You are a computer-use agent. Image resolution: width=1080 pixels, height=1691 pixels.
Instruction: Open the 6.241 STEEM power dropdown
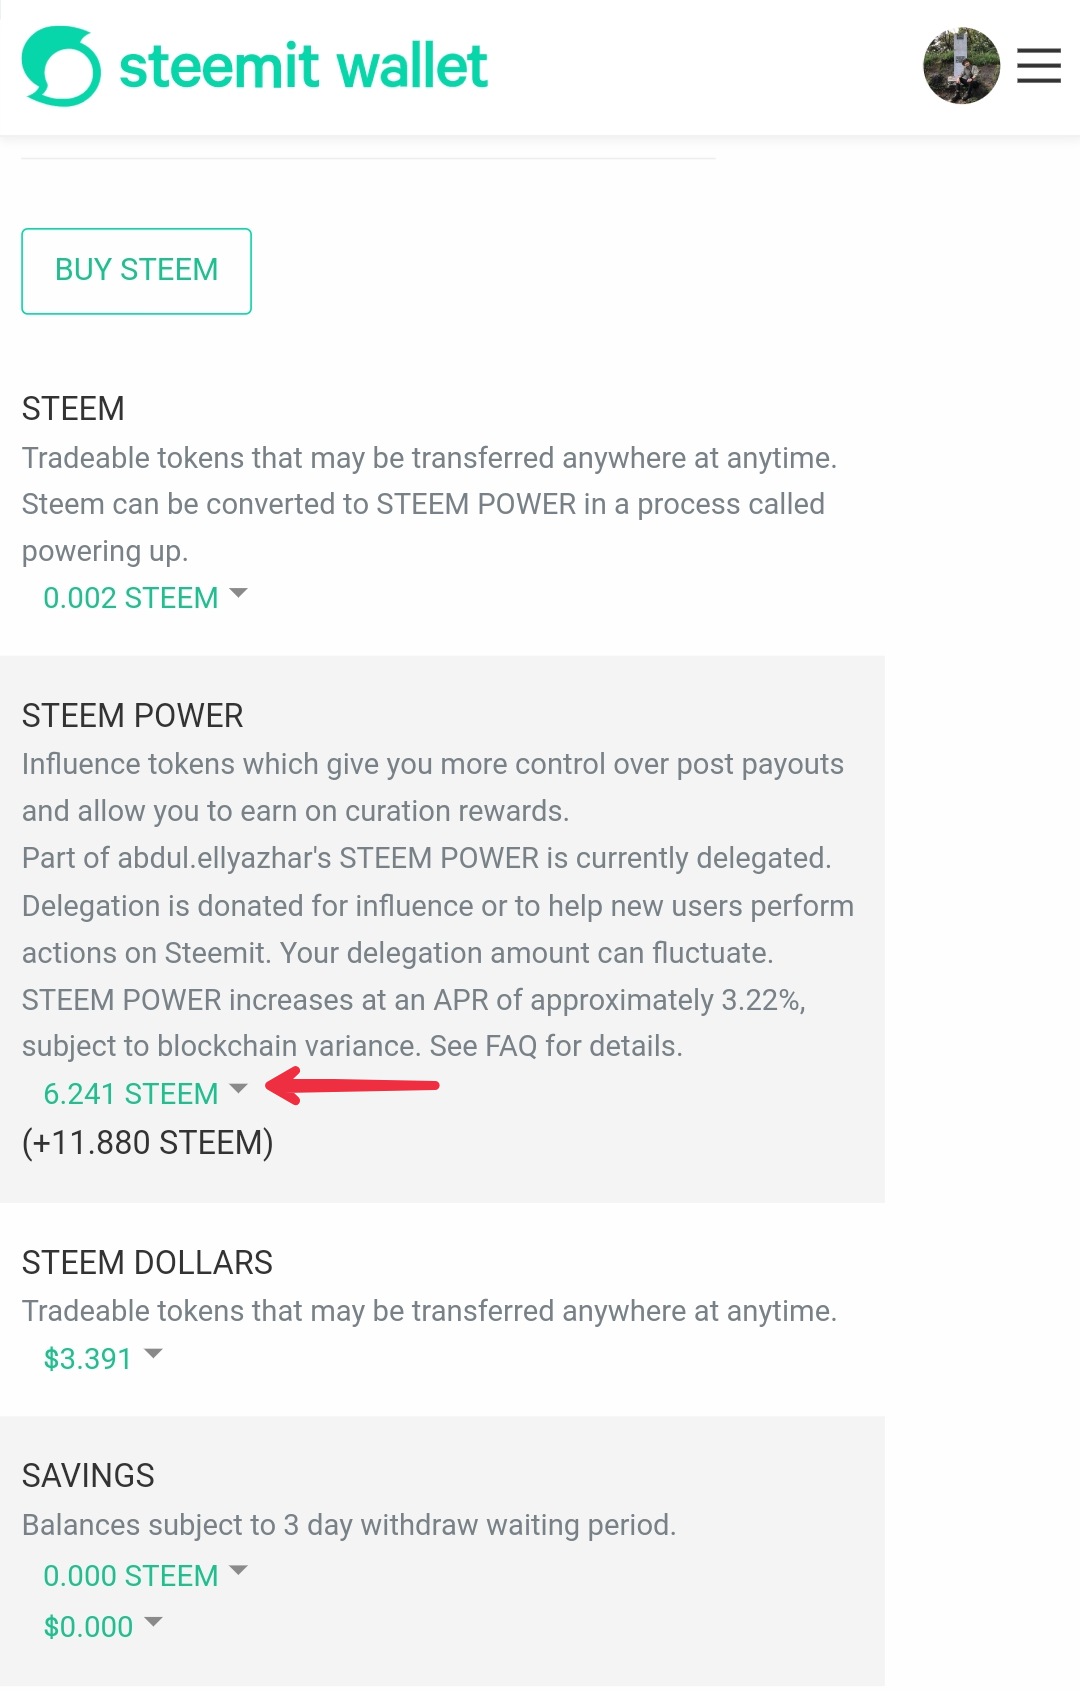(x=144, y=1093)
